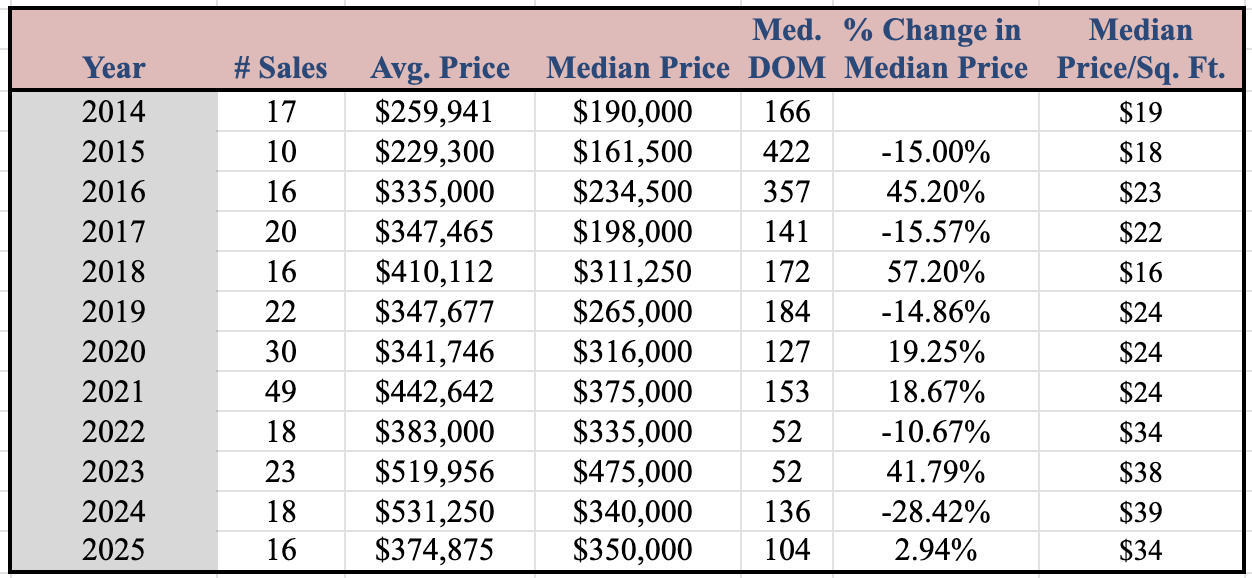Click the Year column header
The image size is (1252, 578).
(x=114, y=68)
